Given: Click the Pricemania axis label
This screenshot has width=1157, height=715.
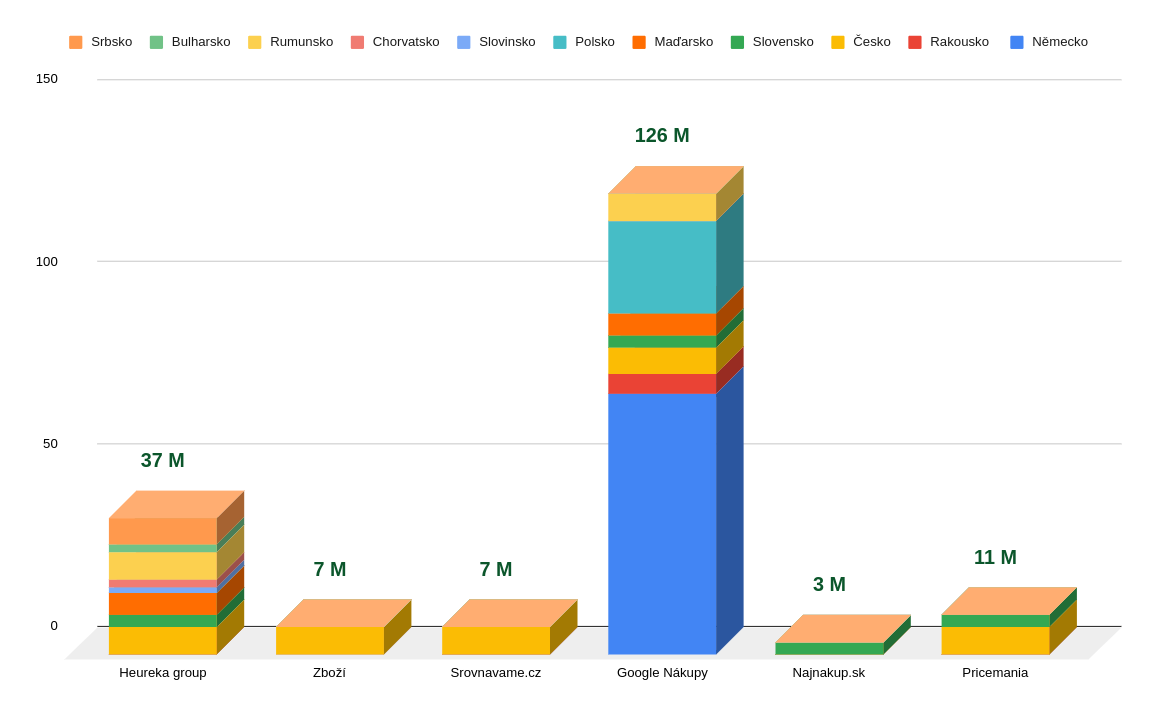Looking at the screenshot, I should (995, 673).
